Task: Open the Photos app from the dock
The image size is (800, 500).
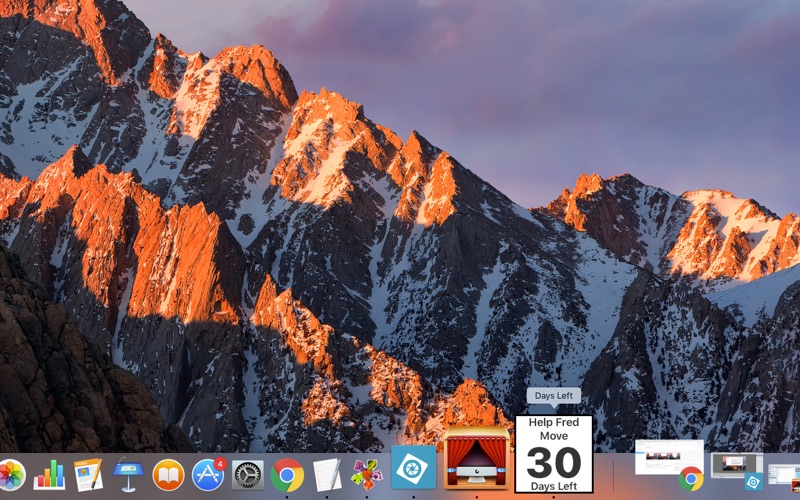Action: [x=10, y=475]
